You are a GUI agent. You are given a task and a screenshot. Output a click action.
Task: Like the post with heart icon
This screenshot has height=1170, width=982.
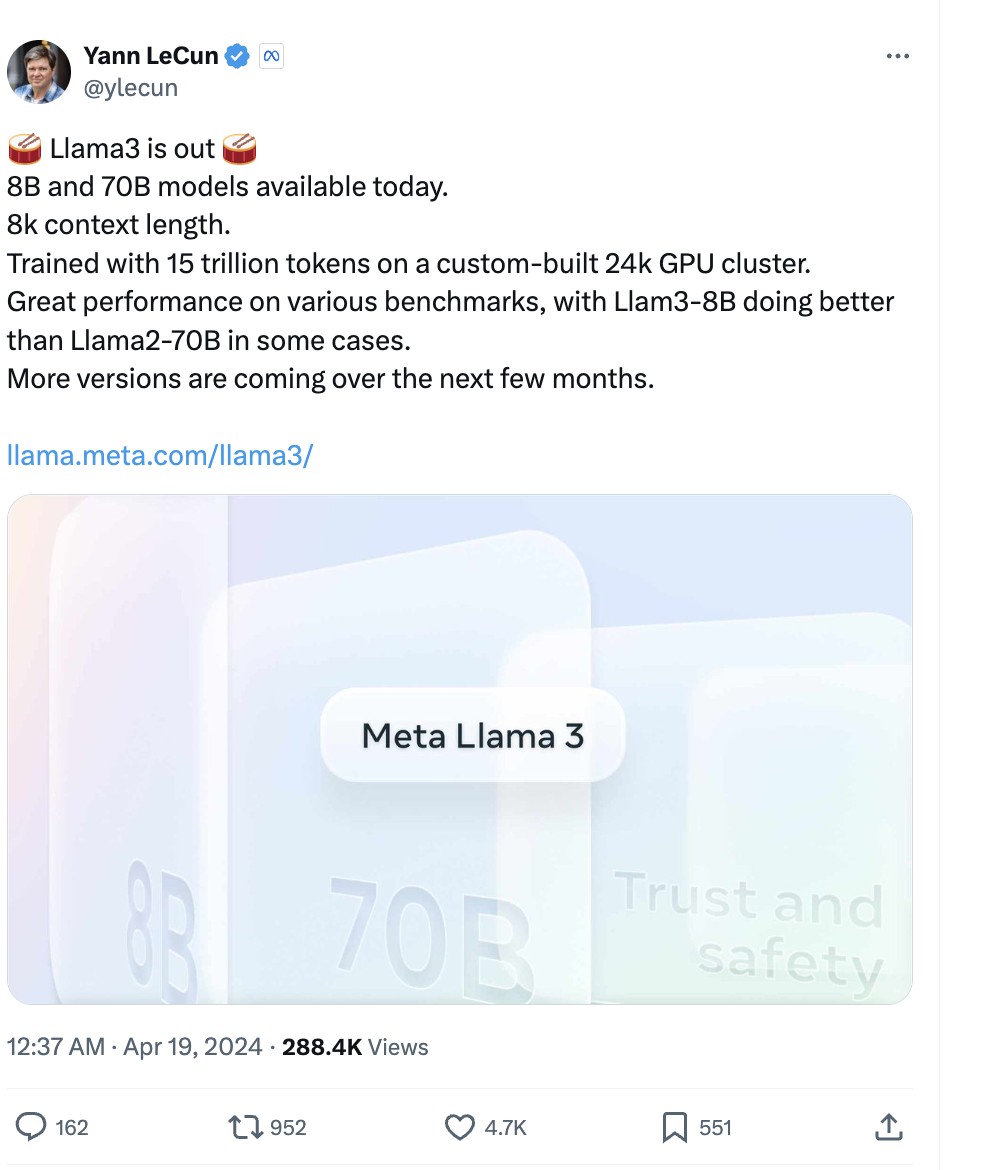459,1127
